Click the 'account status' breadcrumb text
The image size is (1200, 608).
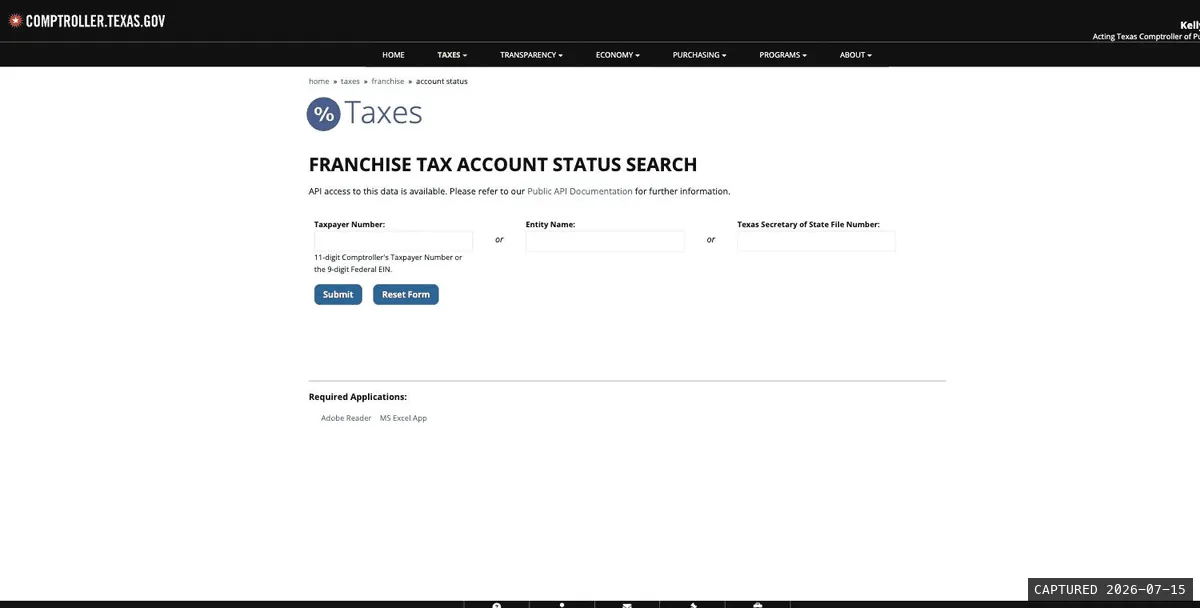442,81
